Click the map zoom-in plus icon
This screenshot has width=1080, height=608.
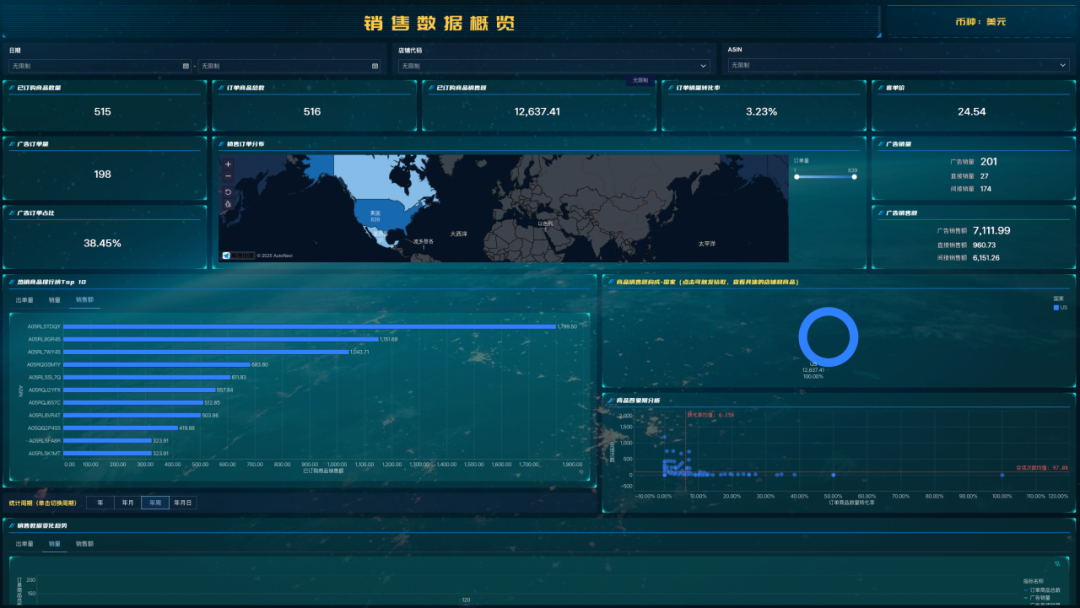point(228,164)
